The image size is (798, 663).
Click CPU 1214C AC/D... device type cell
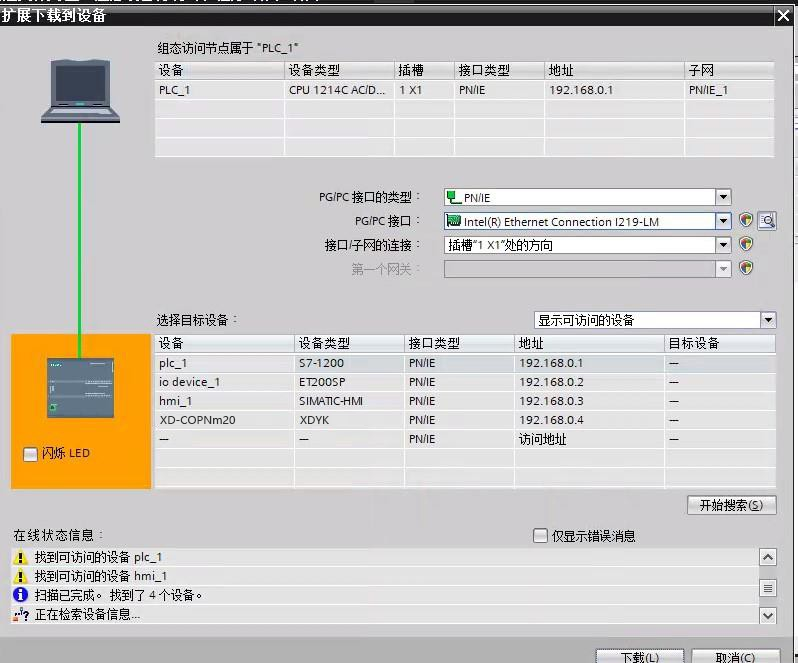tap(339, 90)
